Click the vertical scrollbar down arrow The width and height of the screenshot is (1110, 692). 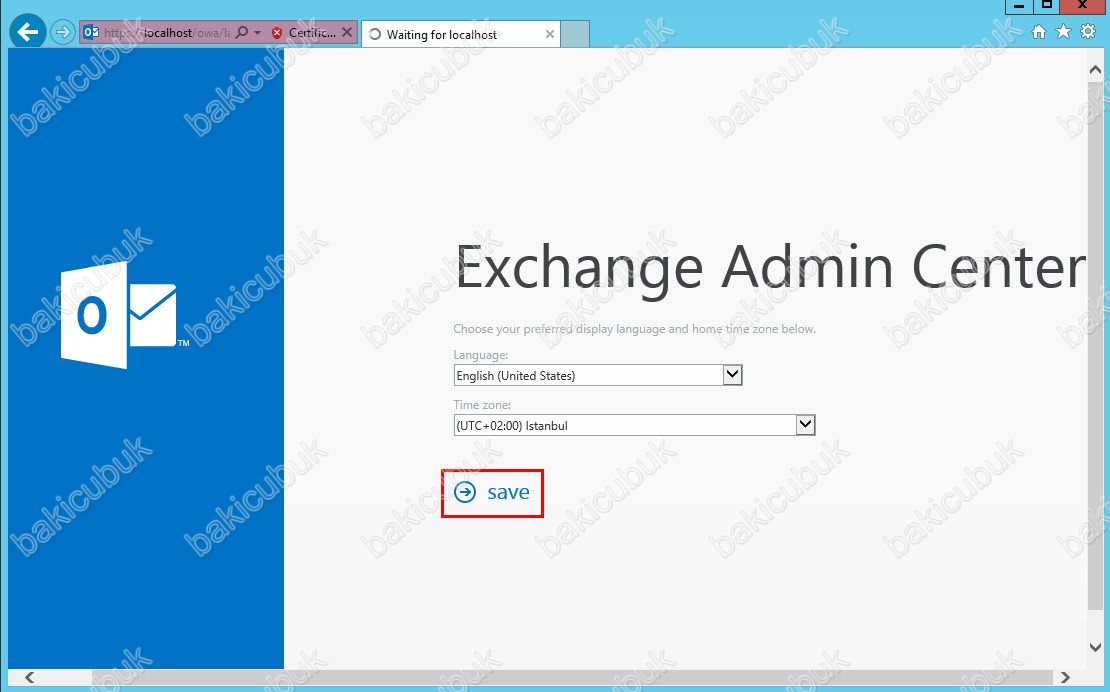click(1095, 647)
